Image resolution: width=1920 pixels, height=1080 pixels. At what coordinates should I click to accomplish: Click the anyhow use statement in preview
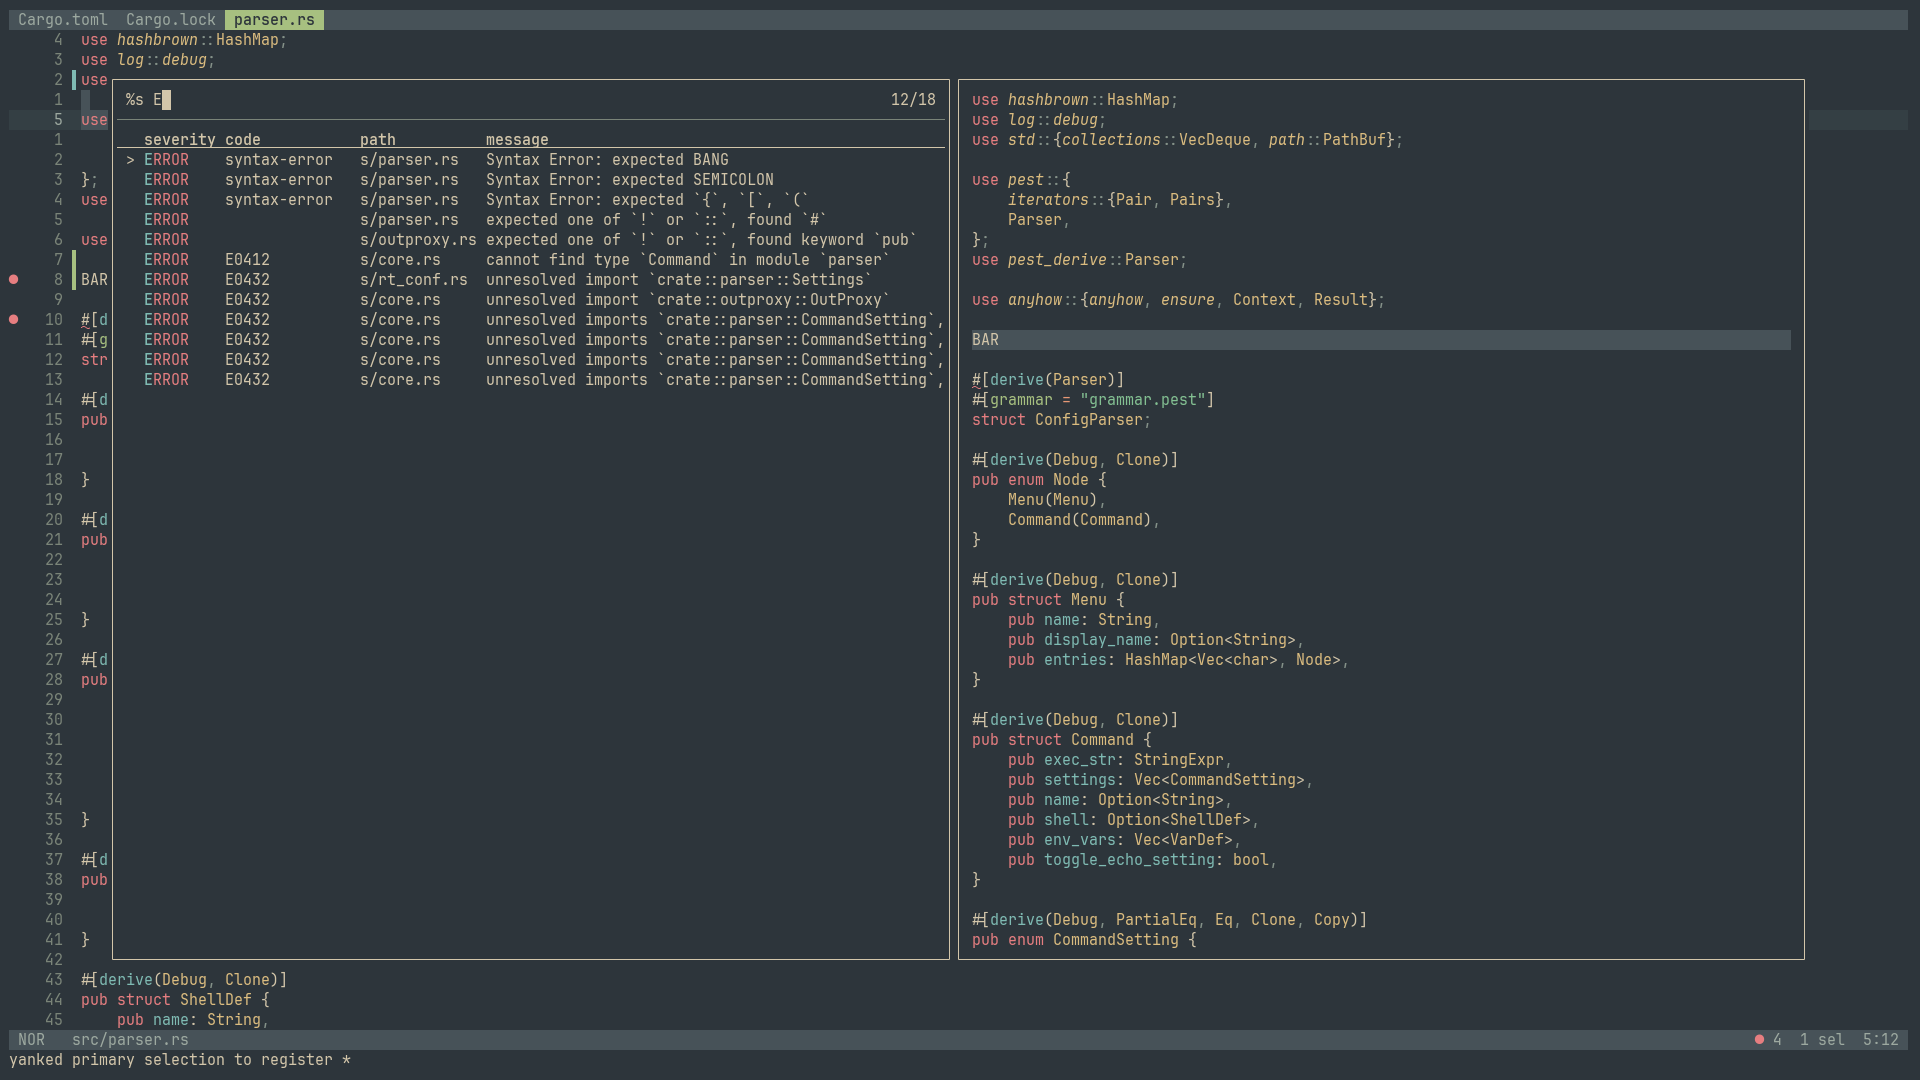click(x=1178, y=300)
